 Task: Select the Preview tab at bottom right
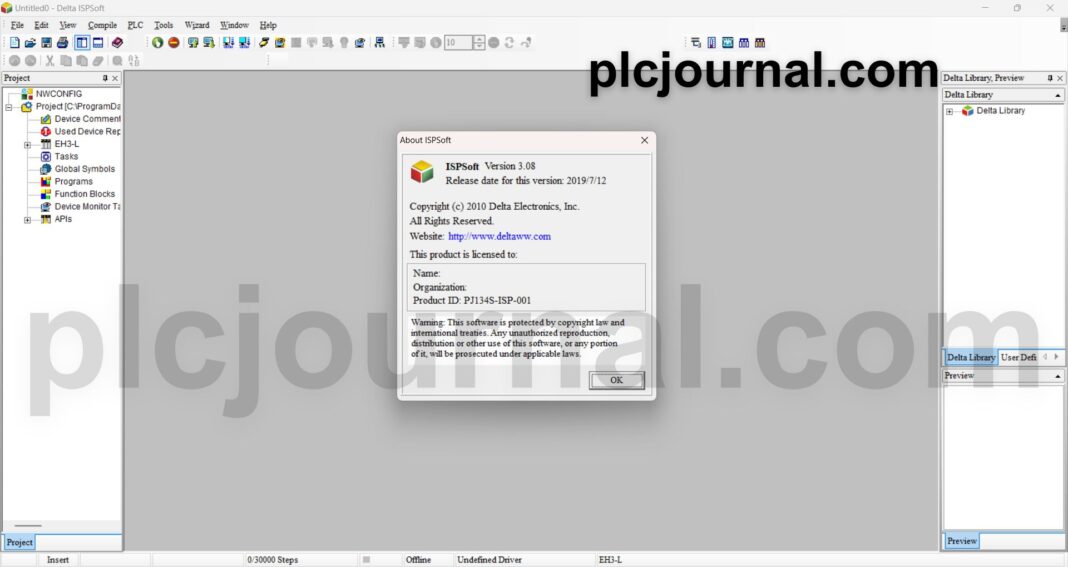click(962, 541)
